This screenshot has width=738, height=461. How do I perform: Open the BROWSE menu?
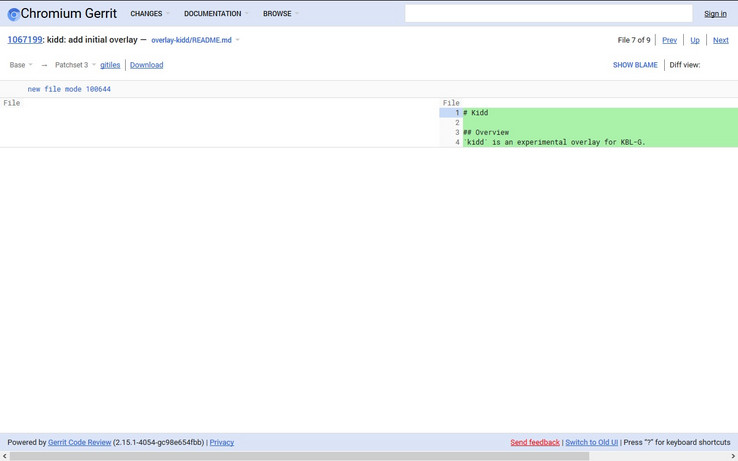click(x=281, y=14)
